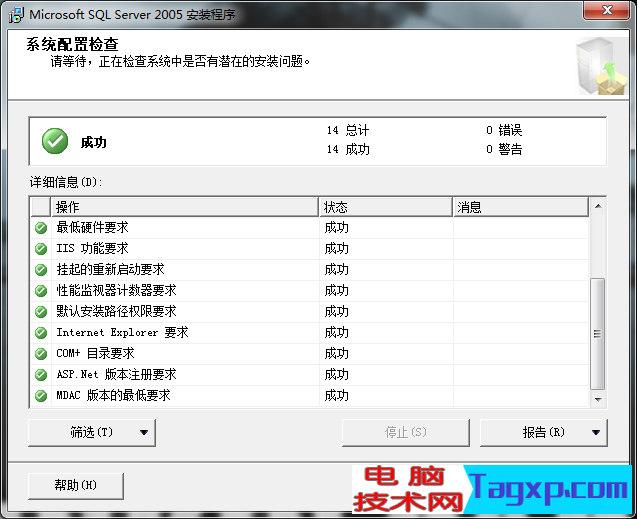Select the Internet Explorer 要求 row
Viewport: 637px width, 519px height.
click(310, 333)
